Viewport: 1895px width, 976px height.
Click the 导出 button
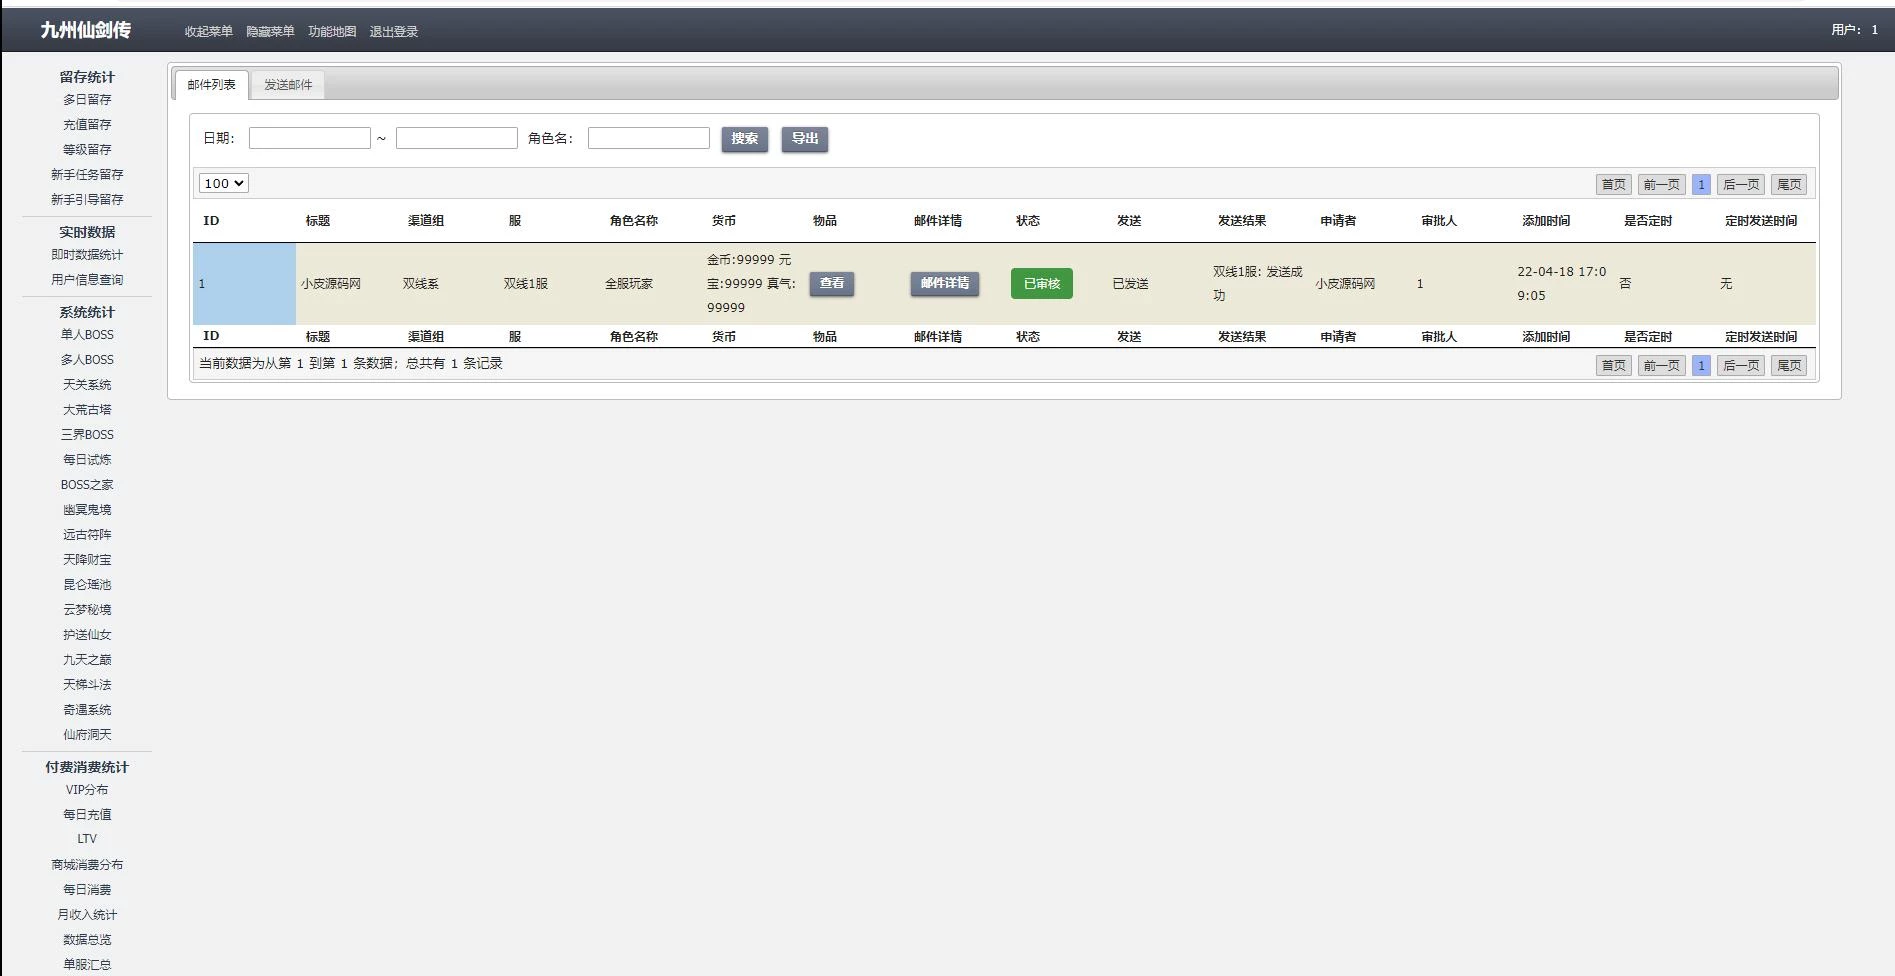point(804,139)
